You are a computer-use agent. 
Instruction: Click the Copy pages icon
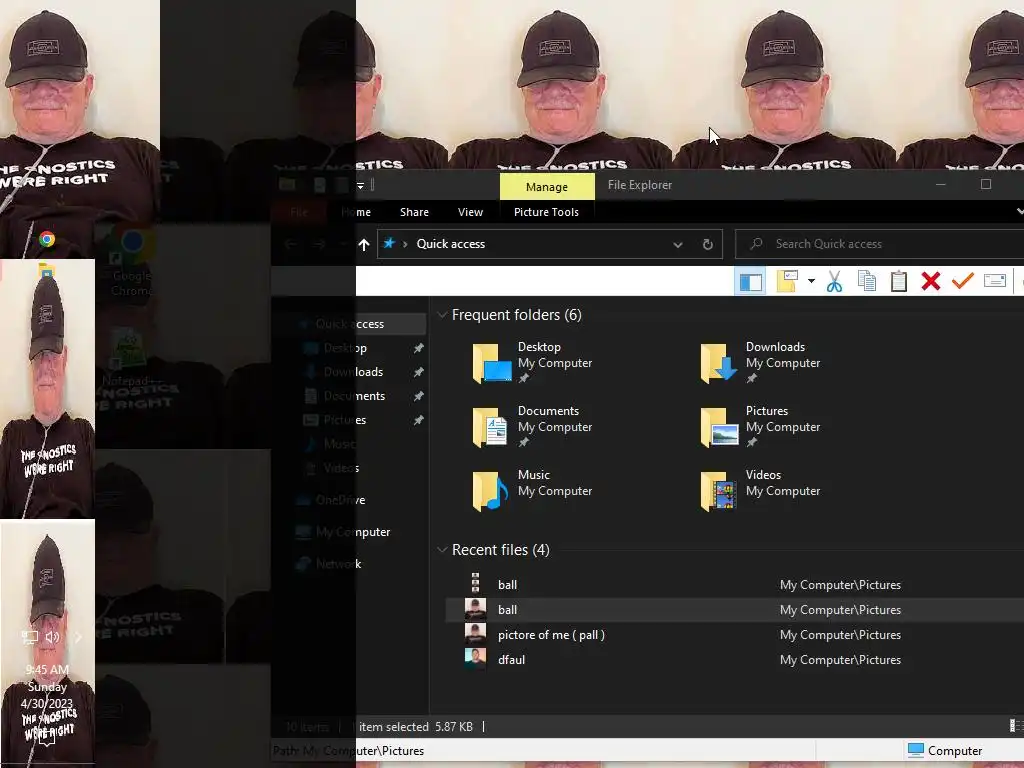(x=867, y=281)
